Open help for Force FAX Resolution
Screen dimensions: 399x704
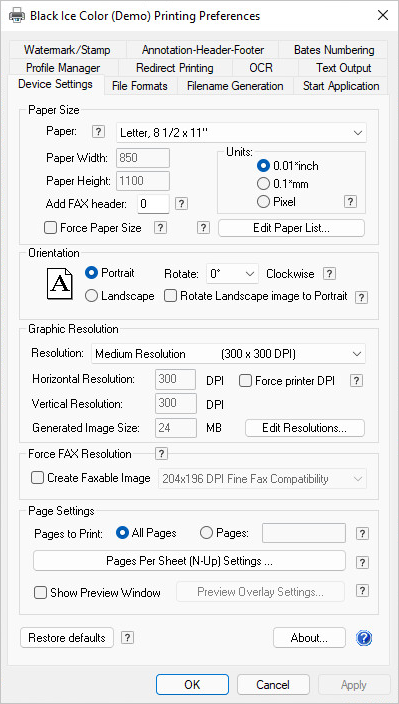(x=161, y=454)
